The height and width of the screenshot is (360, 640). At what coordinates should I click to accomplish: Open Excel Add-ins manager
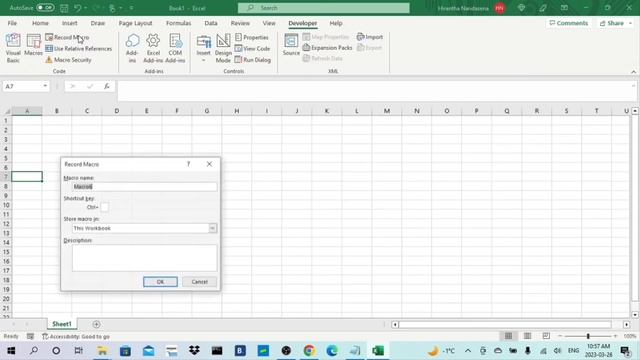click(153, 48)
